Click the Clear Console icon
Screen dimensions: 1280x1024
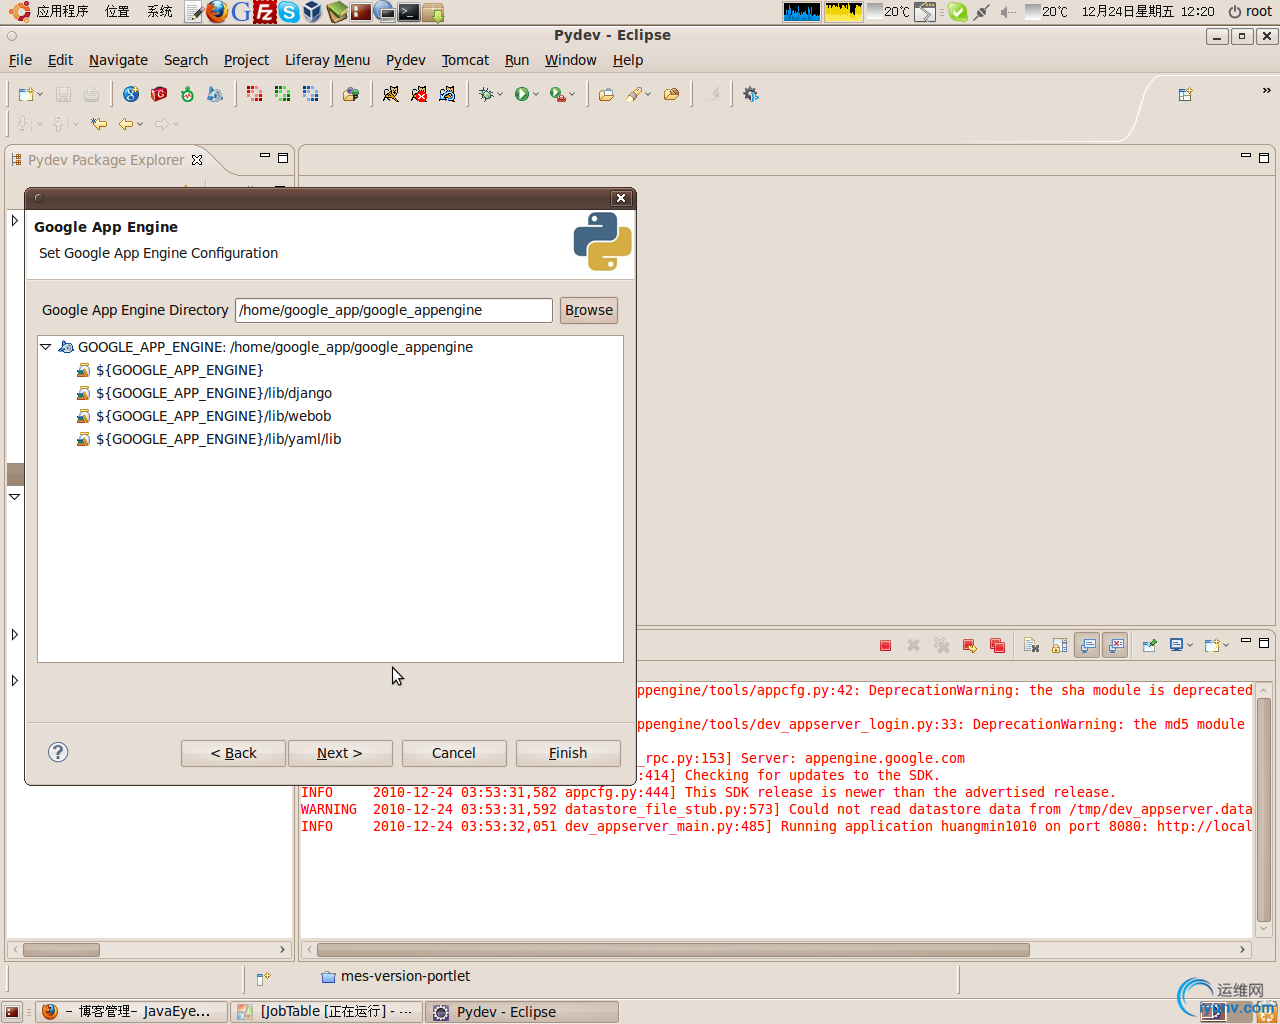pos(1031,646)
